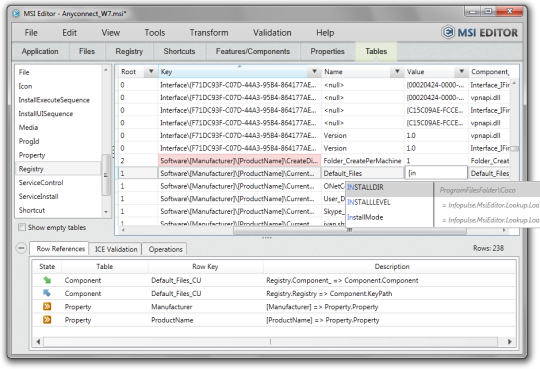540x369 pixels.
Task: Click the Default_Files name cell
Action: coord(362,173)
